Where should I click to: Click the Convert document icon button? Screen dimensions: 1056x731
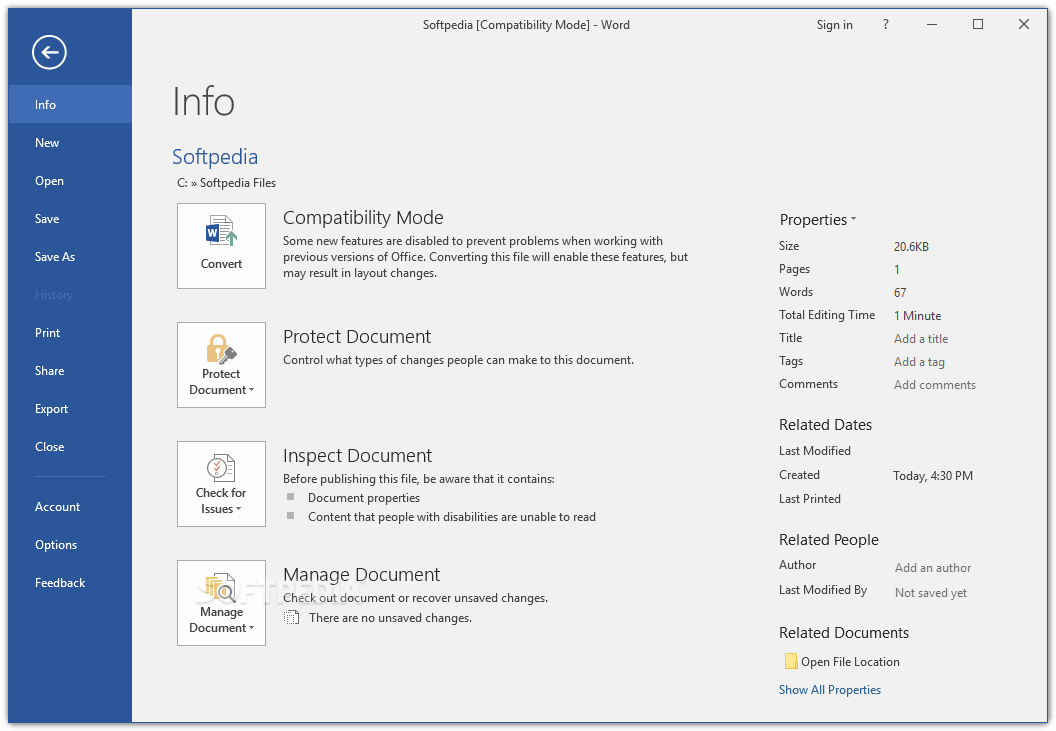click(221, 246)
